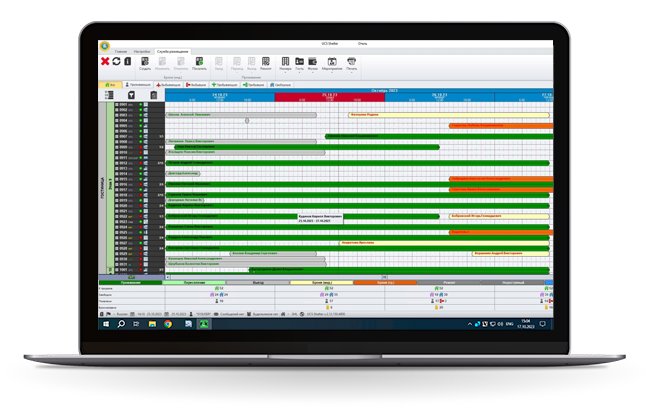Expand room 0918 in the room tree
The height and width of the screenshot is (412, 650).
117,195
